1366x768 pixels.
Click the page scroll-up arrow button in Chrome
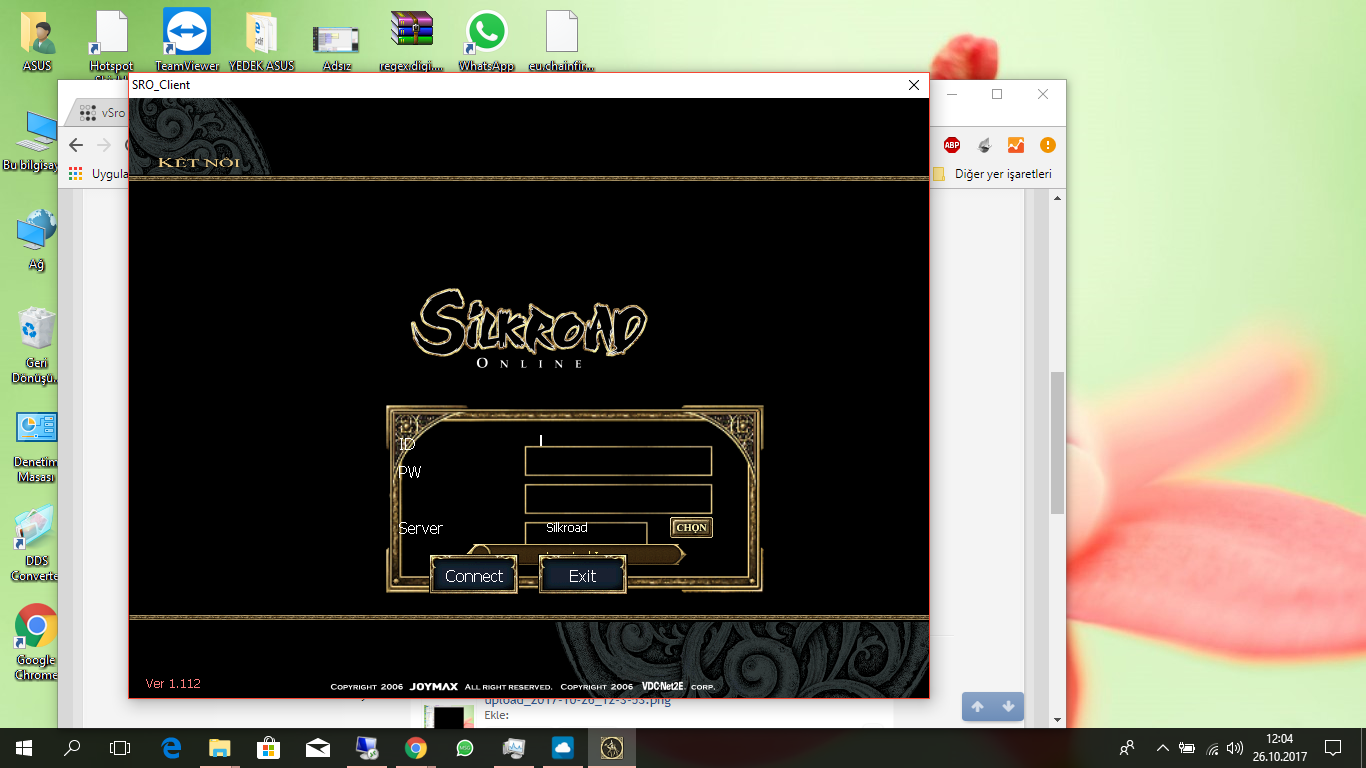point(977,706)
